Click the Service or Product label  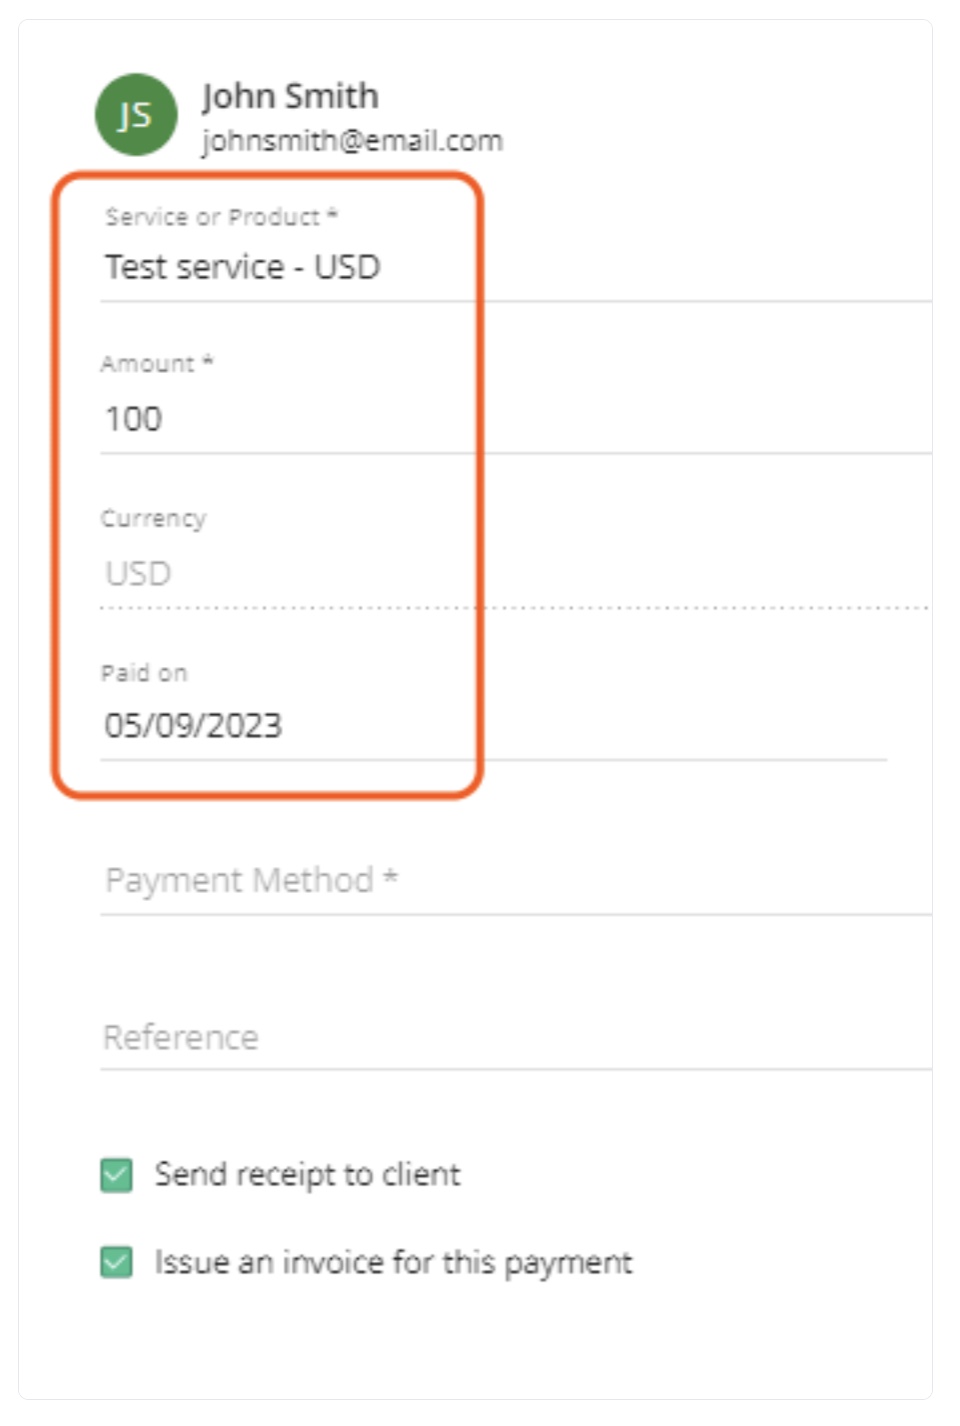pos(221,217)
